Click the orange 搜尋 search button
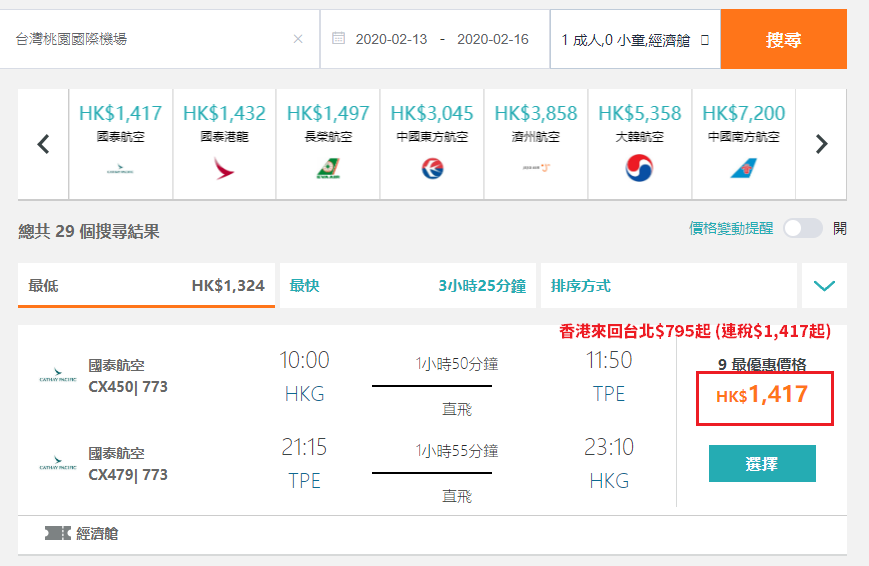The image size is (869, 566). point(784,39)
